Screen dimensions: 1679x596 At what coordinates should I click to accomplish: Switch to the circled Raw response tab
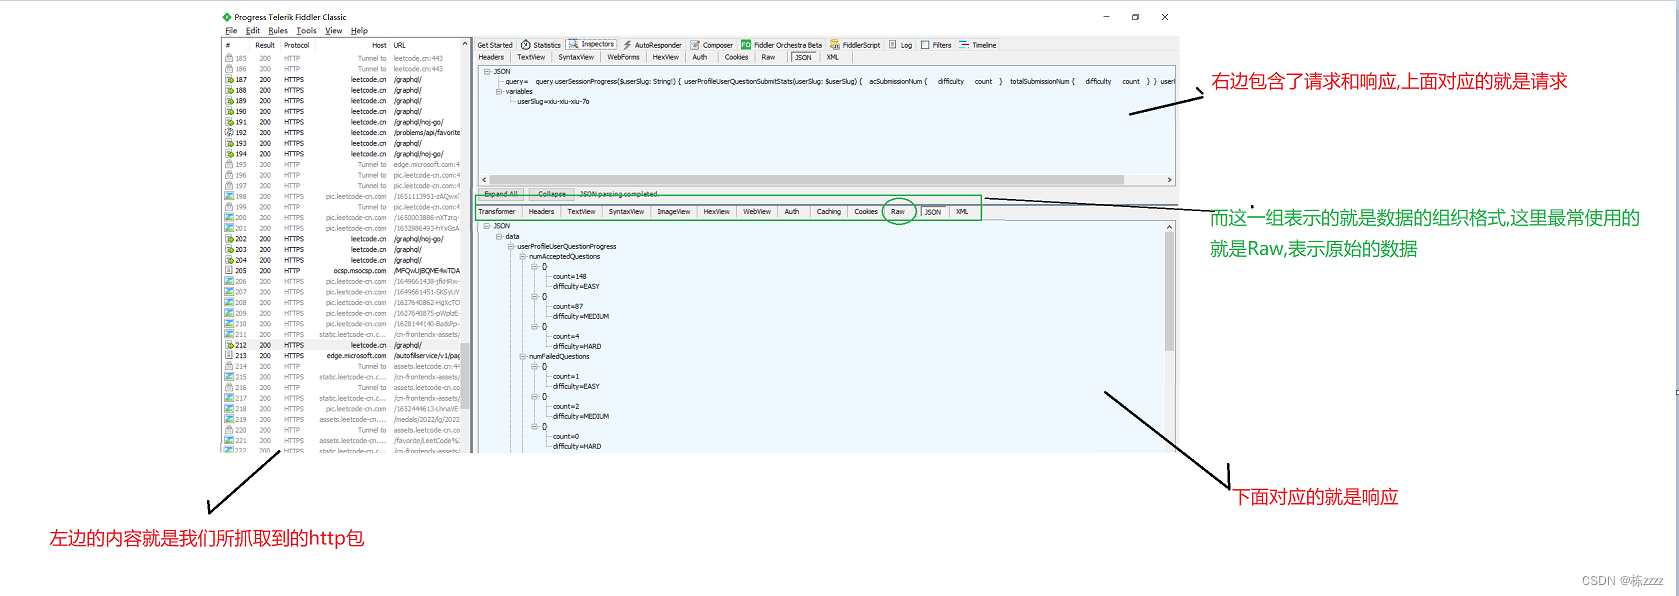pyautogui.click(x=898, y=212)
